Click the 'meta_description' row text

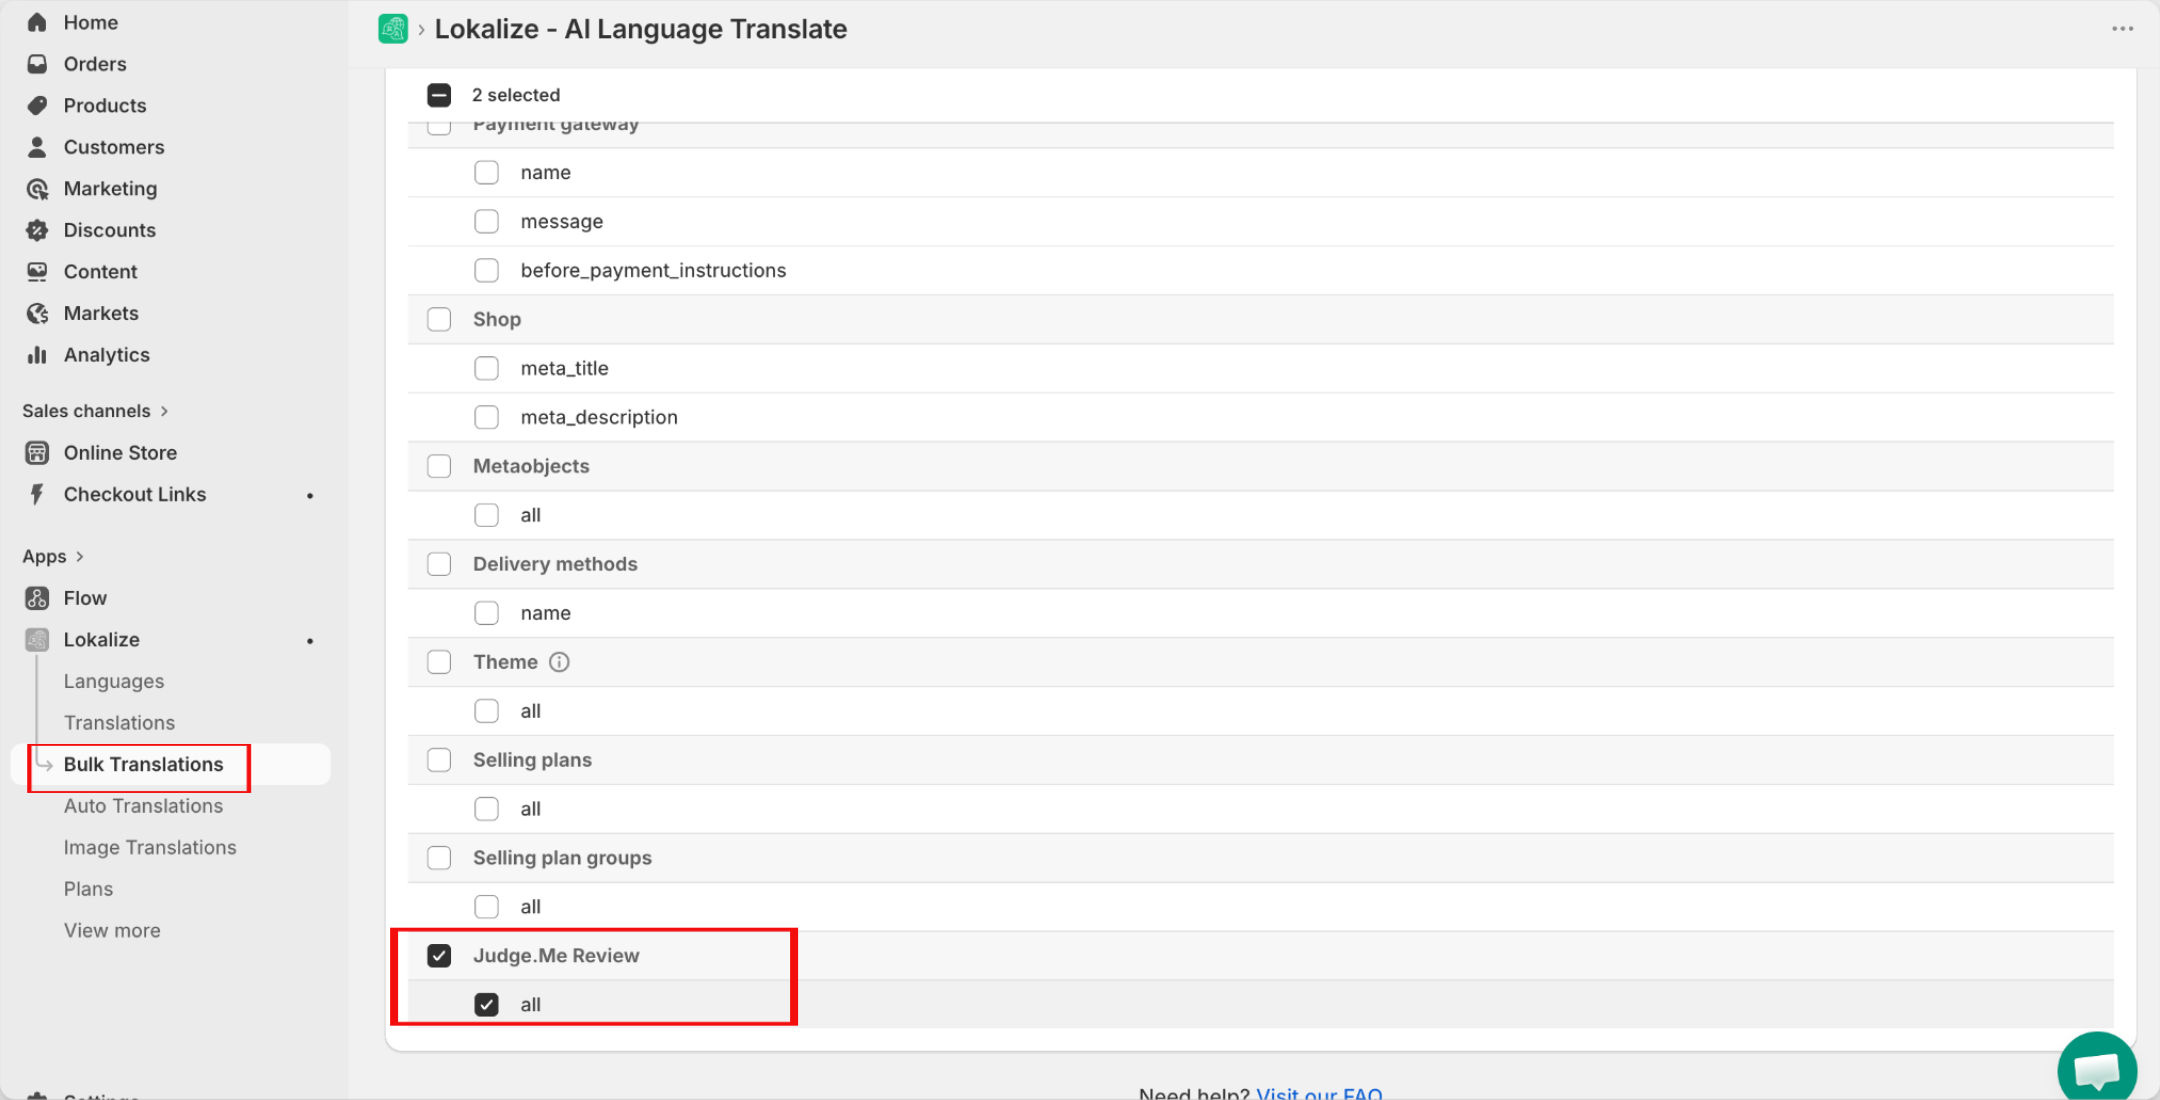coord(599,417)
